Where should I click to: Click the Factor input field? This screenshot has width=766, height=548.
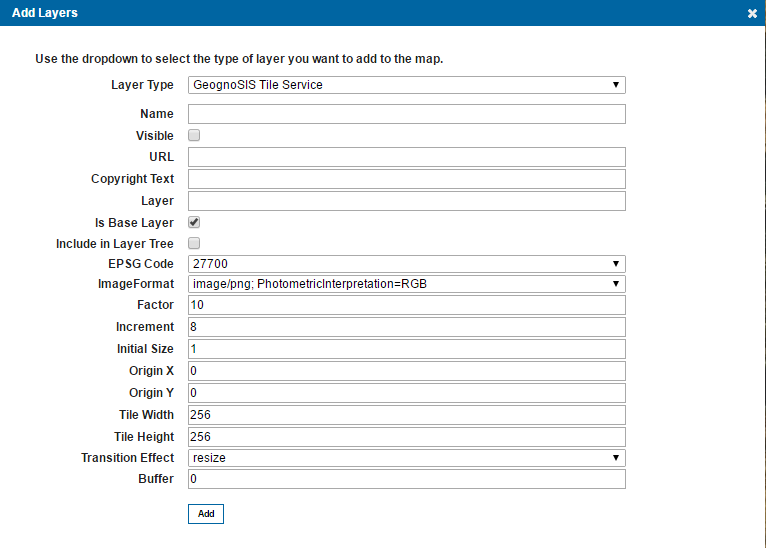click(406, 305)
